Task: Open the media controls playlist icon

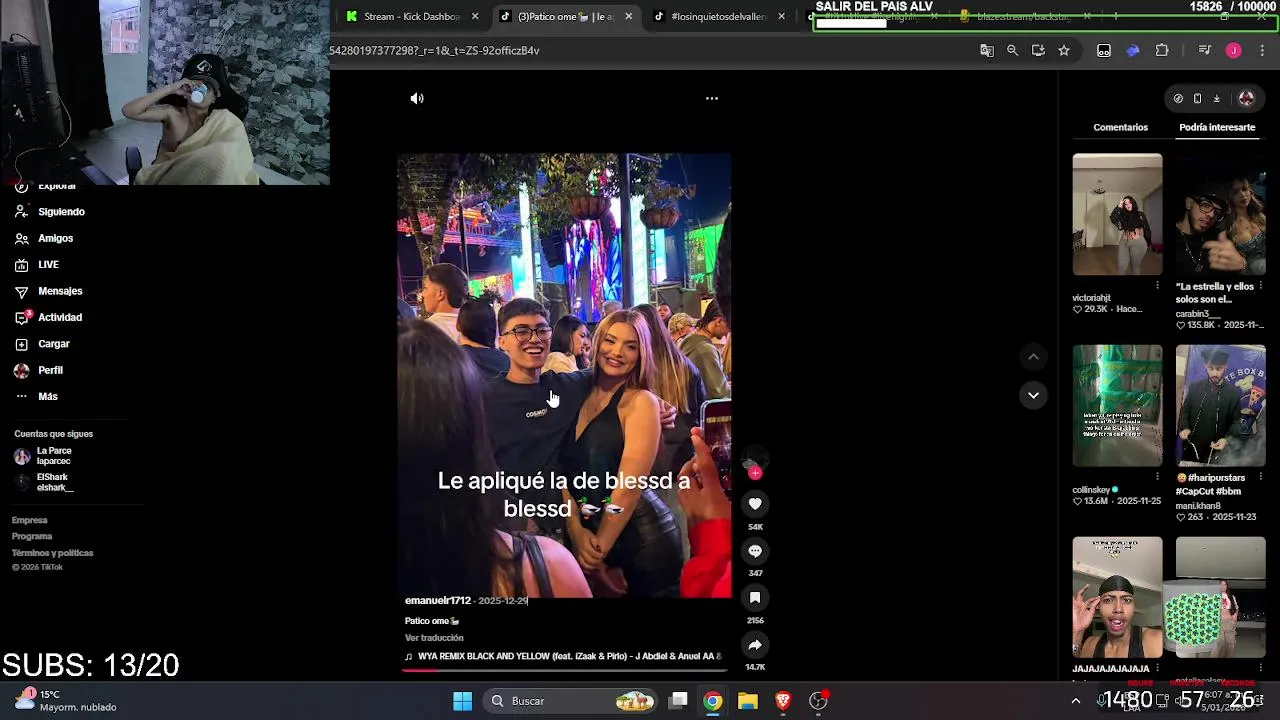Action: point(1205,50)
